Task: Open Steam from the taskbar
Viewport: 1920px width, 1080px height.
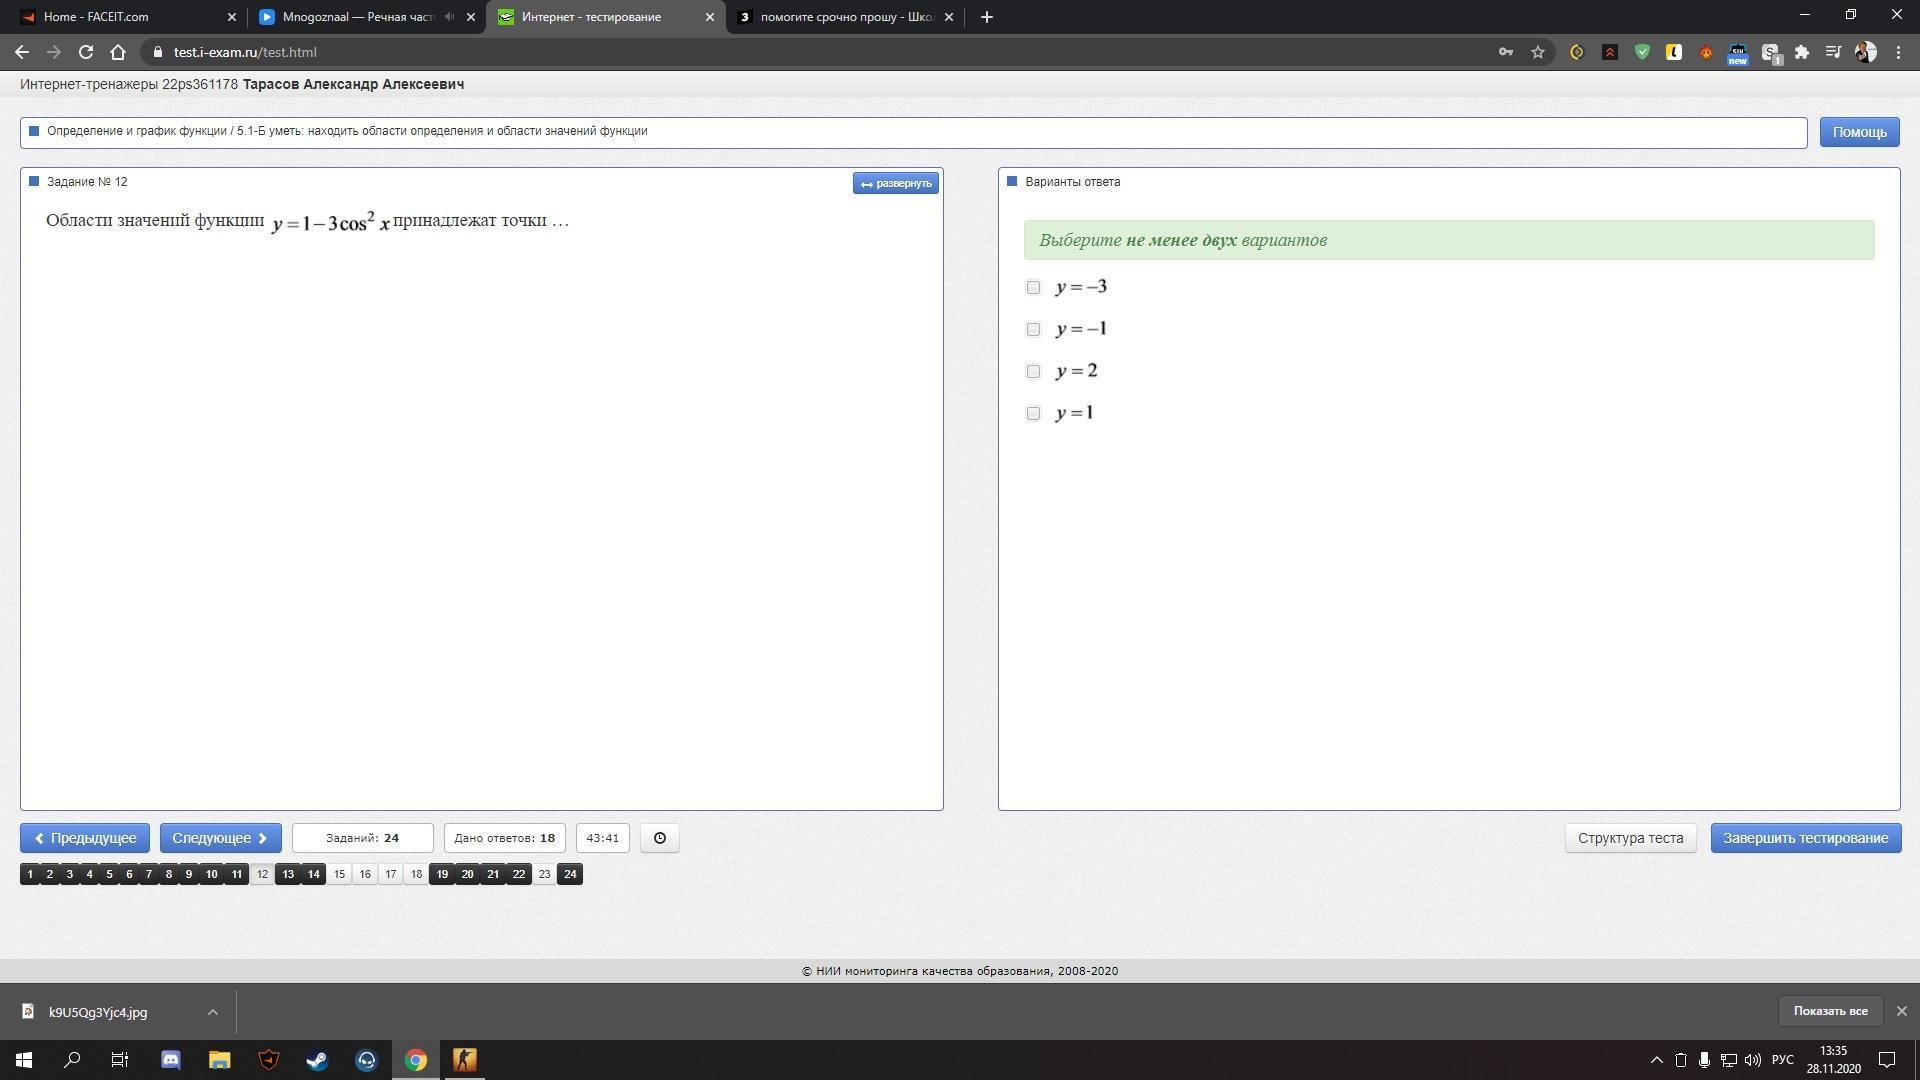Action: [317, 1060]
